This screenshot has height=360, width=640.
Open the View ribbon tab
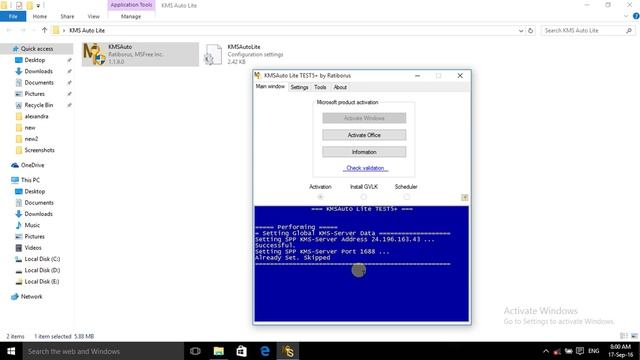pos(93,16)
